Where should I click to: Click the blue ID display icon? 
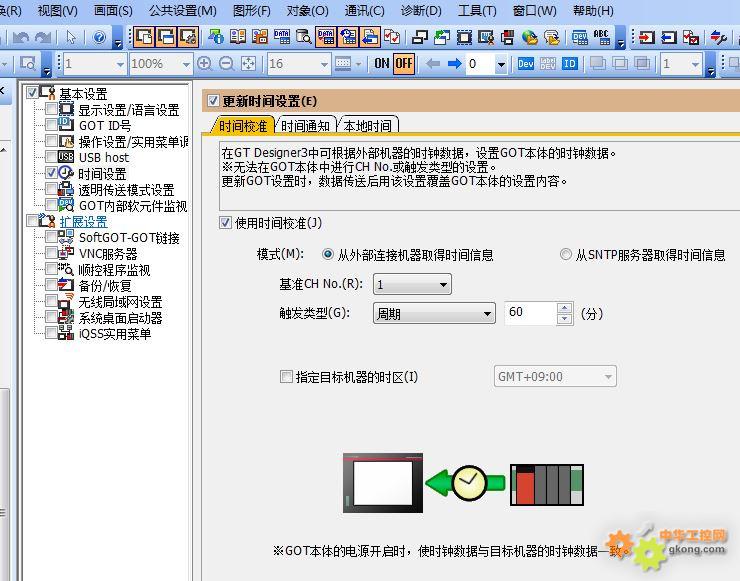[570, 63]
